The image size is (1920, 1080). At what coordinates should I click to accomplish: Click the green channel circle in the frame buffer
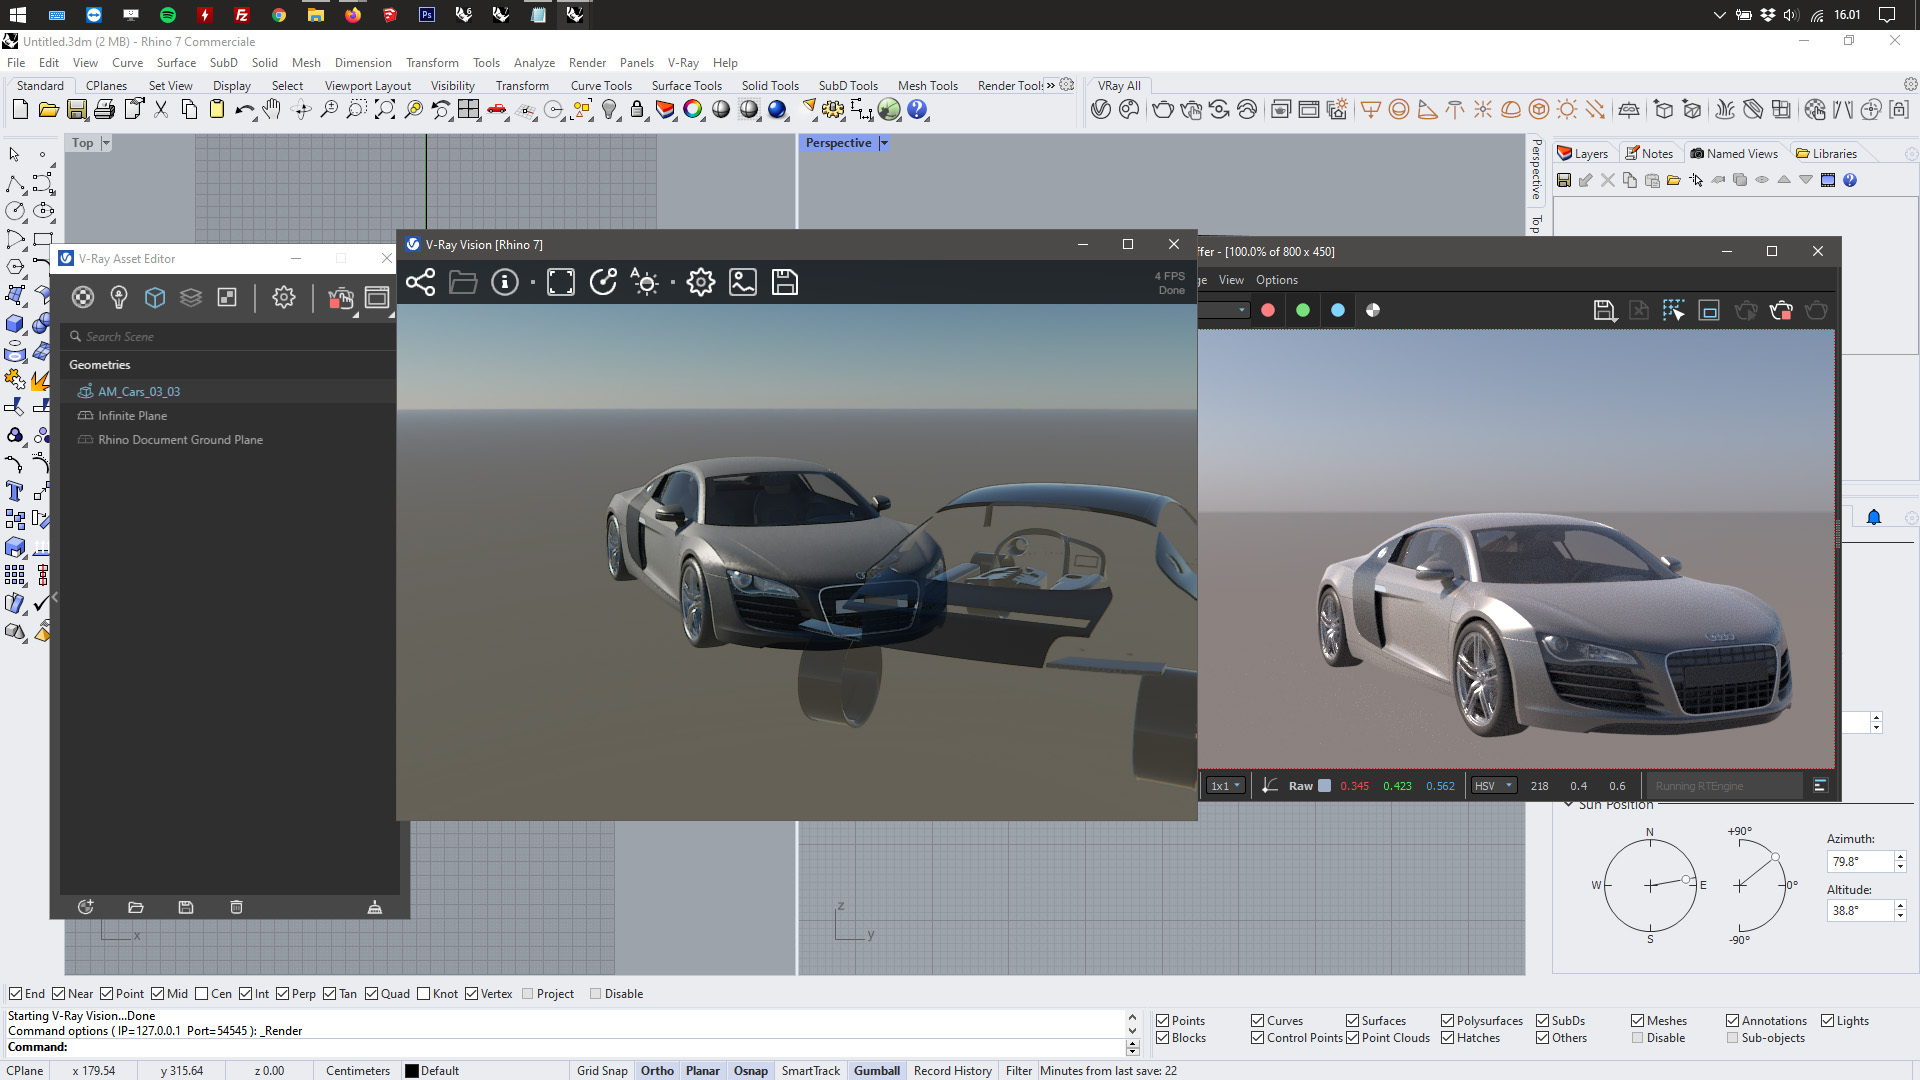(x=1303, y=310)
